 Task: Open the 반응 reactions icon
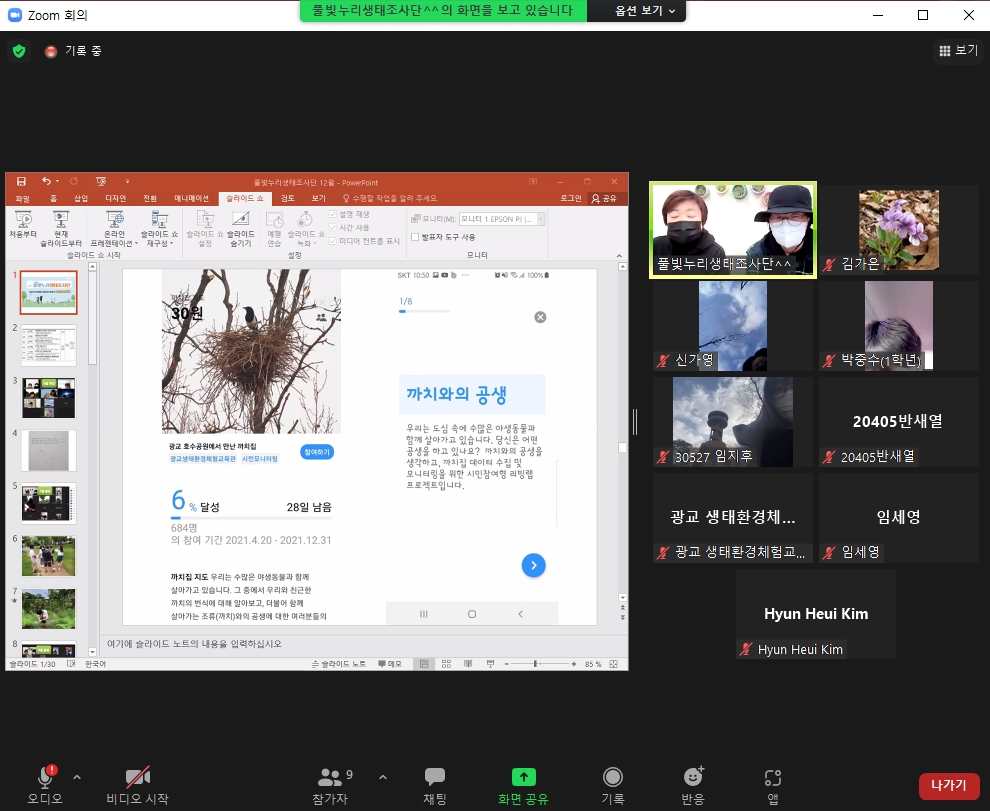(693, 777)
